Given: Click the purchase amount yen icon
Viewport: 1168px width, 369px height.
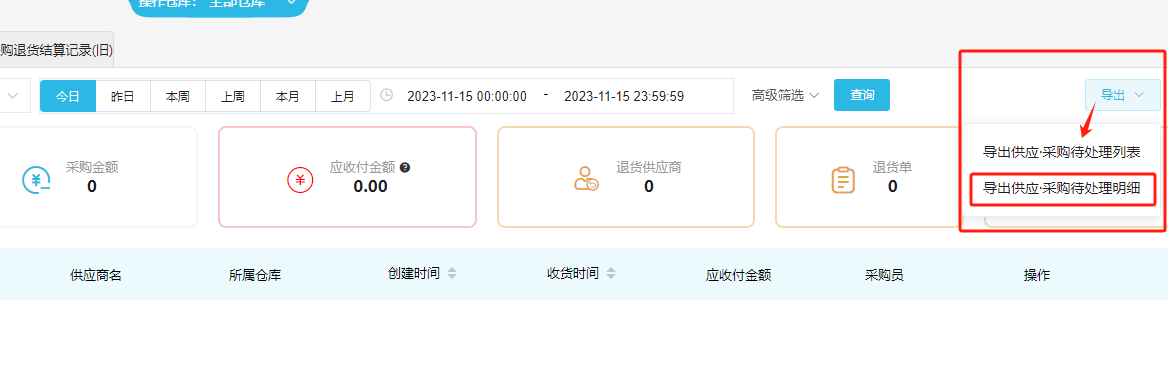Looking at the screenshot, I should point(36,180).
